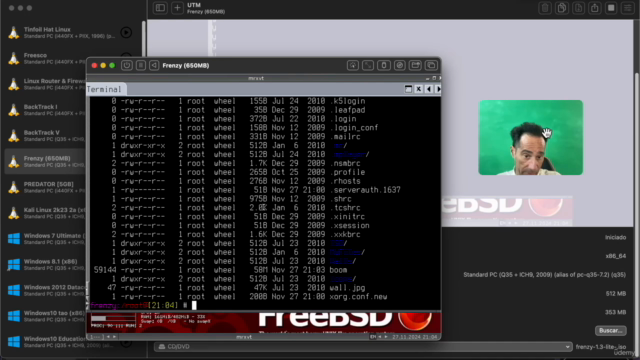Open VM settings sliders icon in UTM toolbar
The height and width of the screenshot is (360, 640).
coord(628,8)
